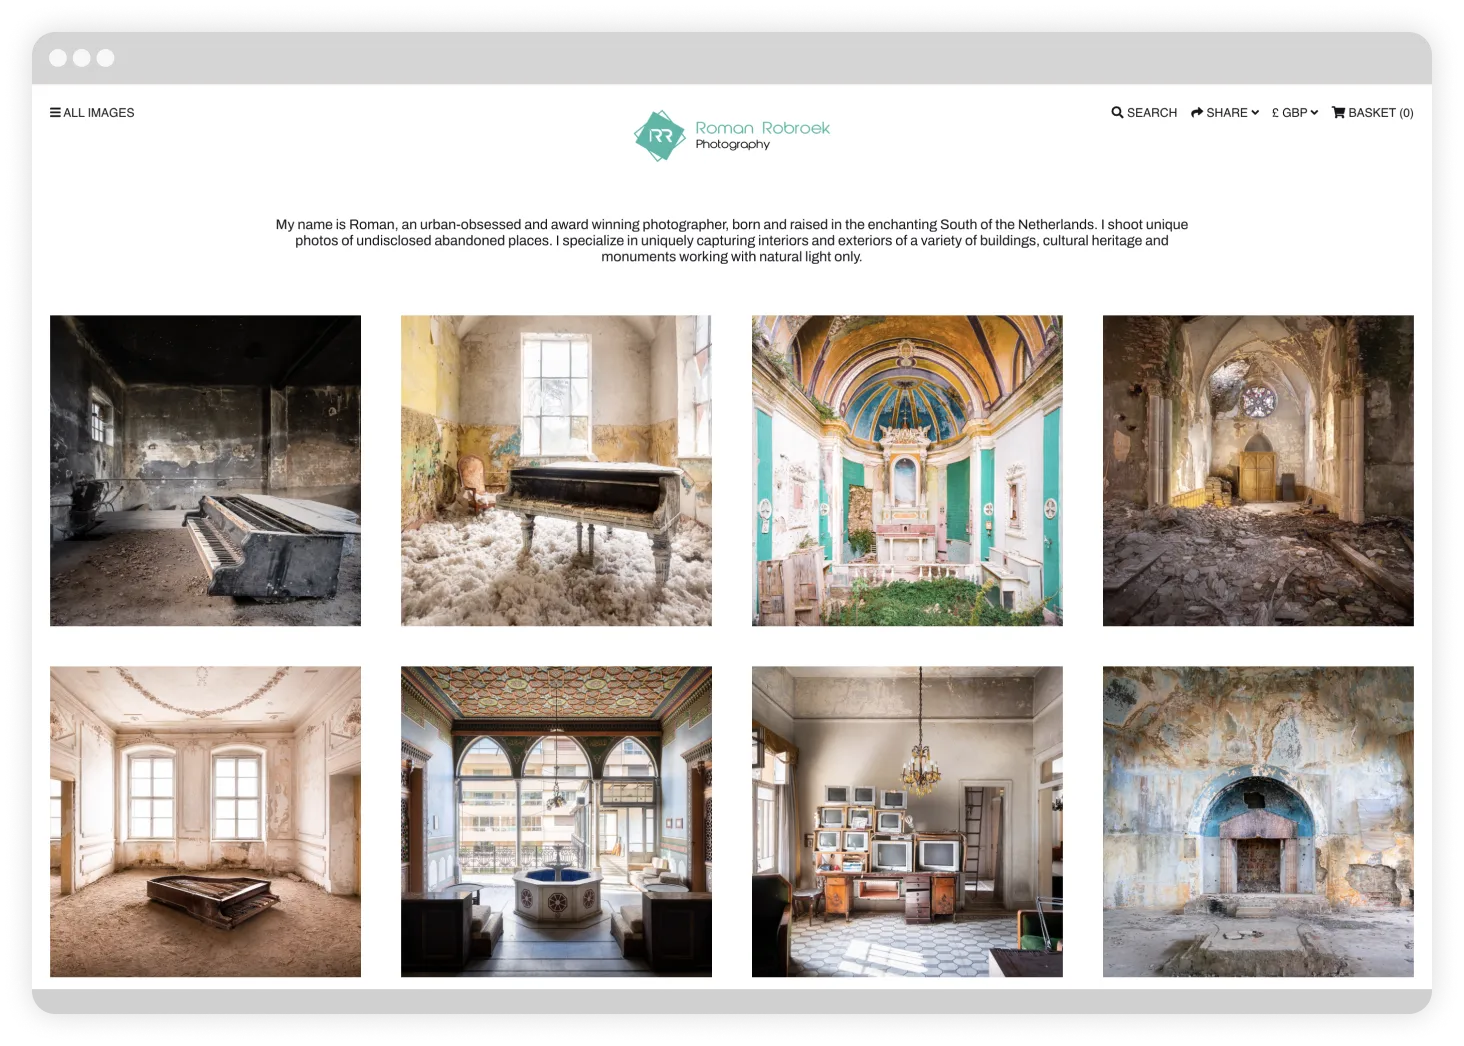Open the stacked televisions and chandelier photo
This screenshot has height=1046, width=1464.
click(x=907, y=822)
